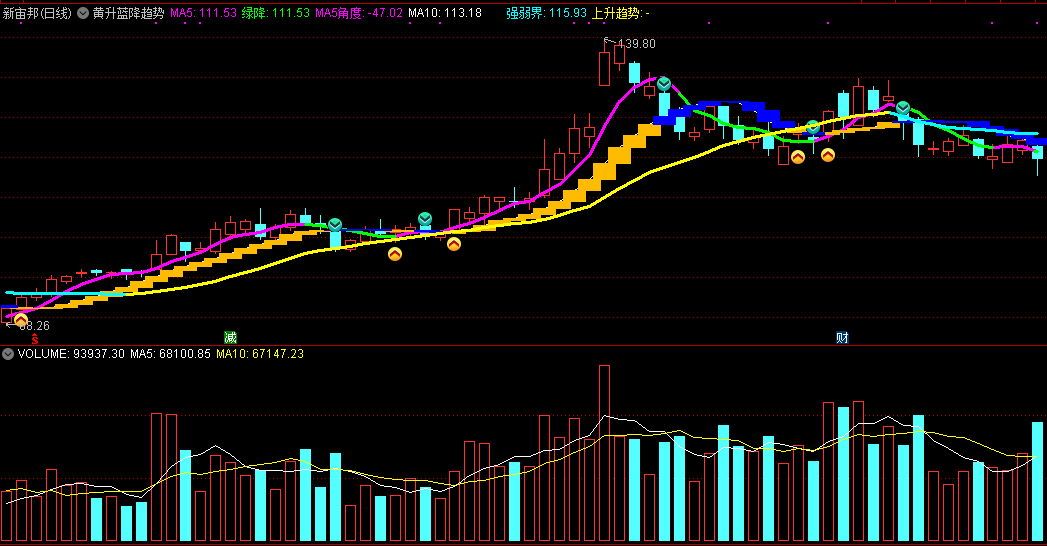Click the 新宙邦(日线) chart title

coord(37,13)
